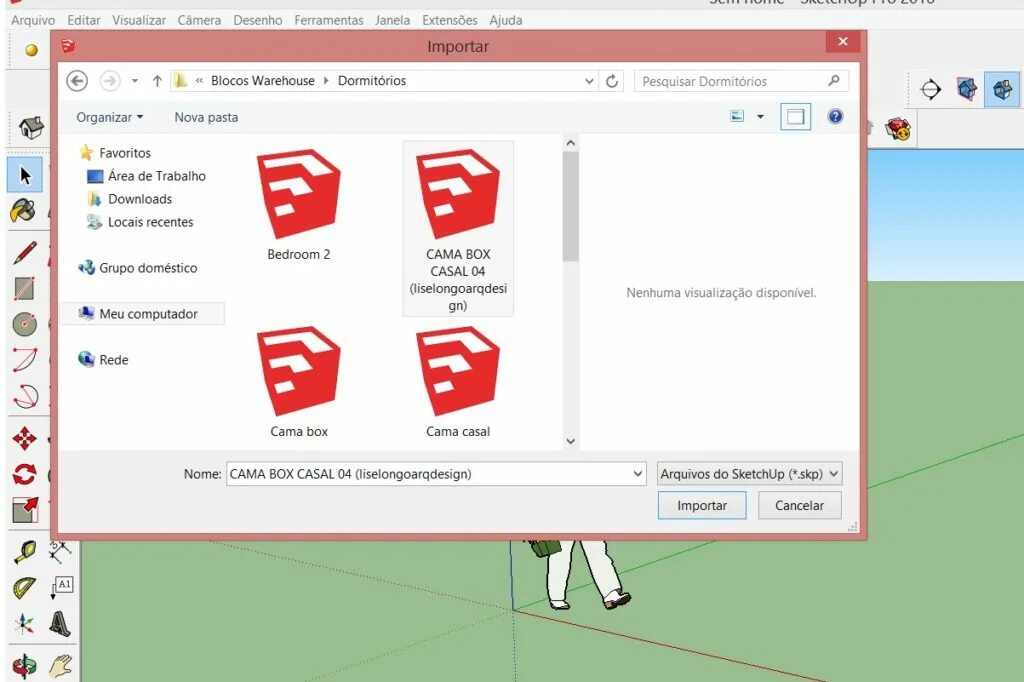
Task: Open the Ajuda menu
Action: coord(505,20)
